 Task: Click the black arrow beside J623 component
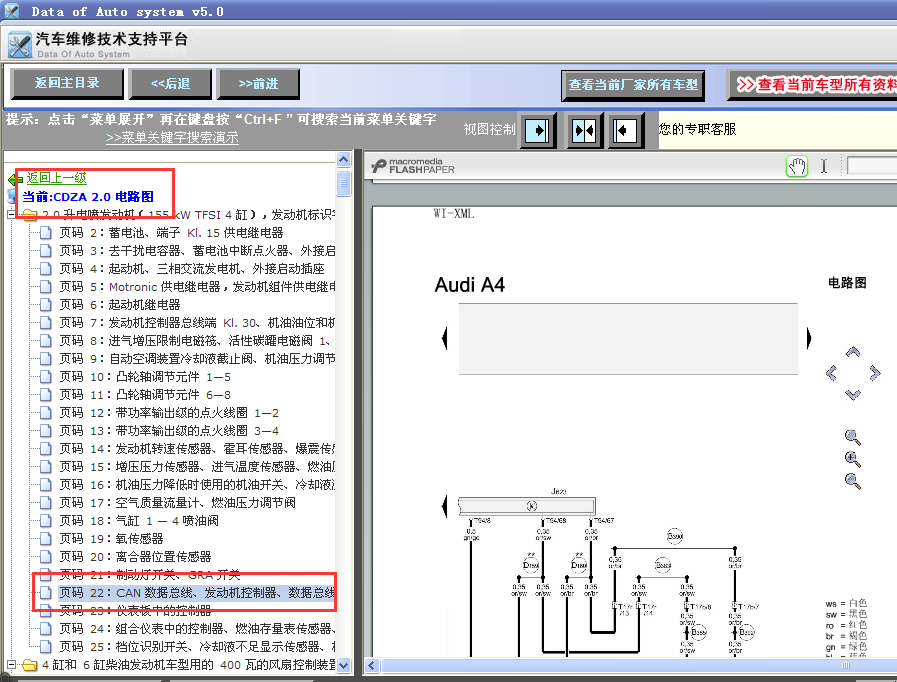point(444,506)
